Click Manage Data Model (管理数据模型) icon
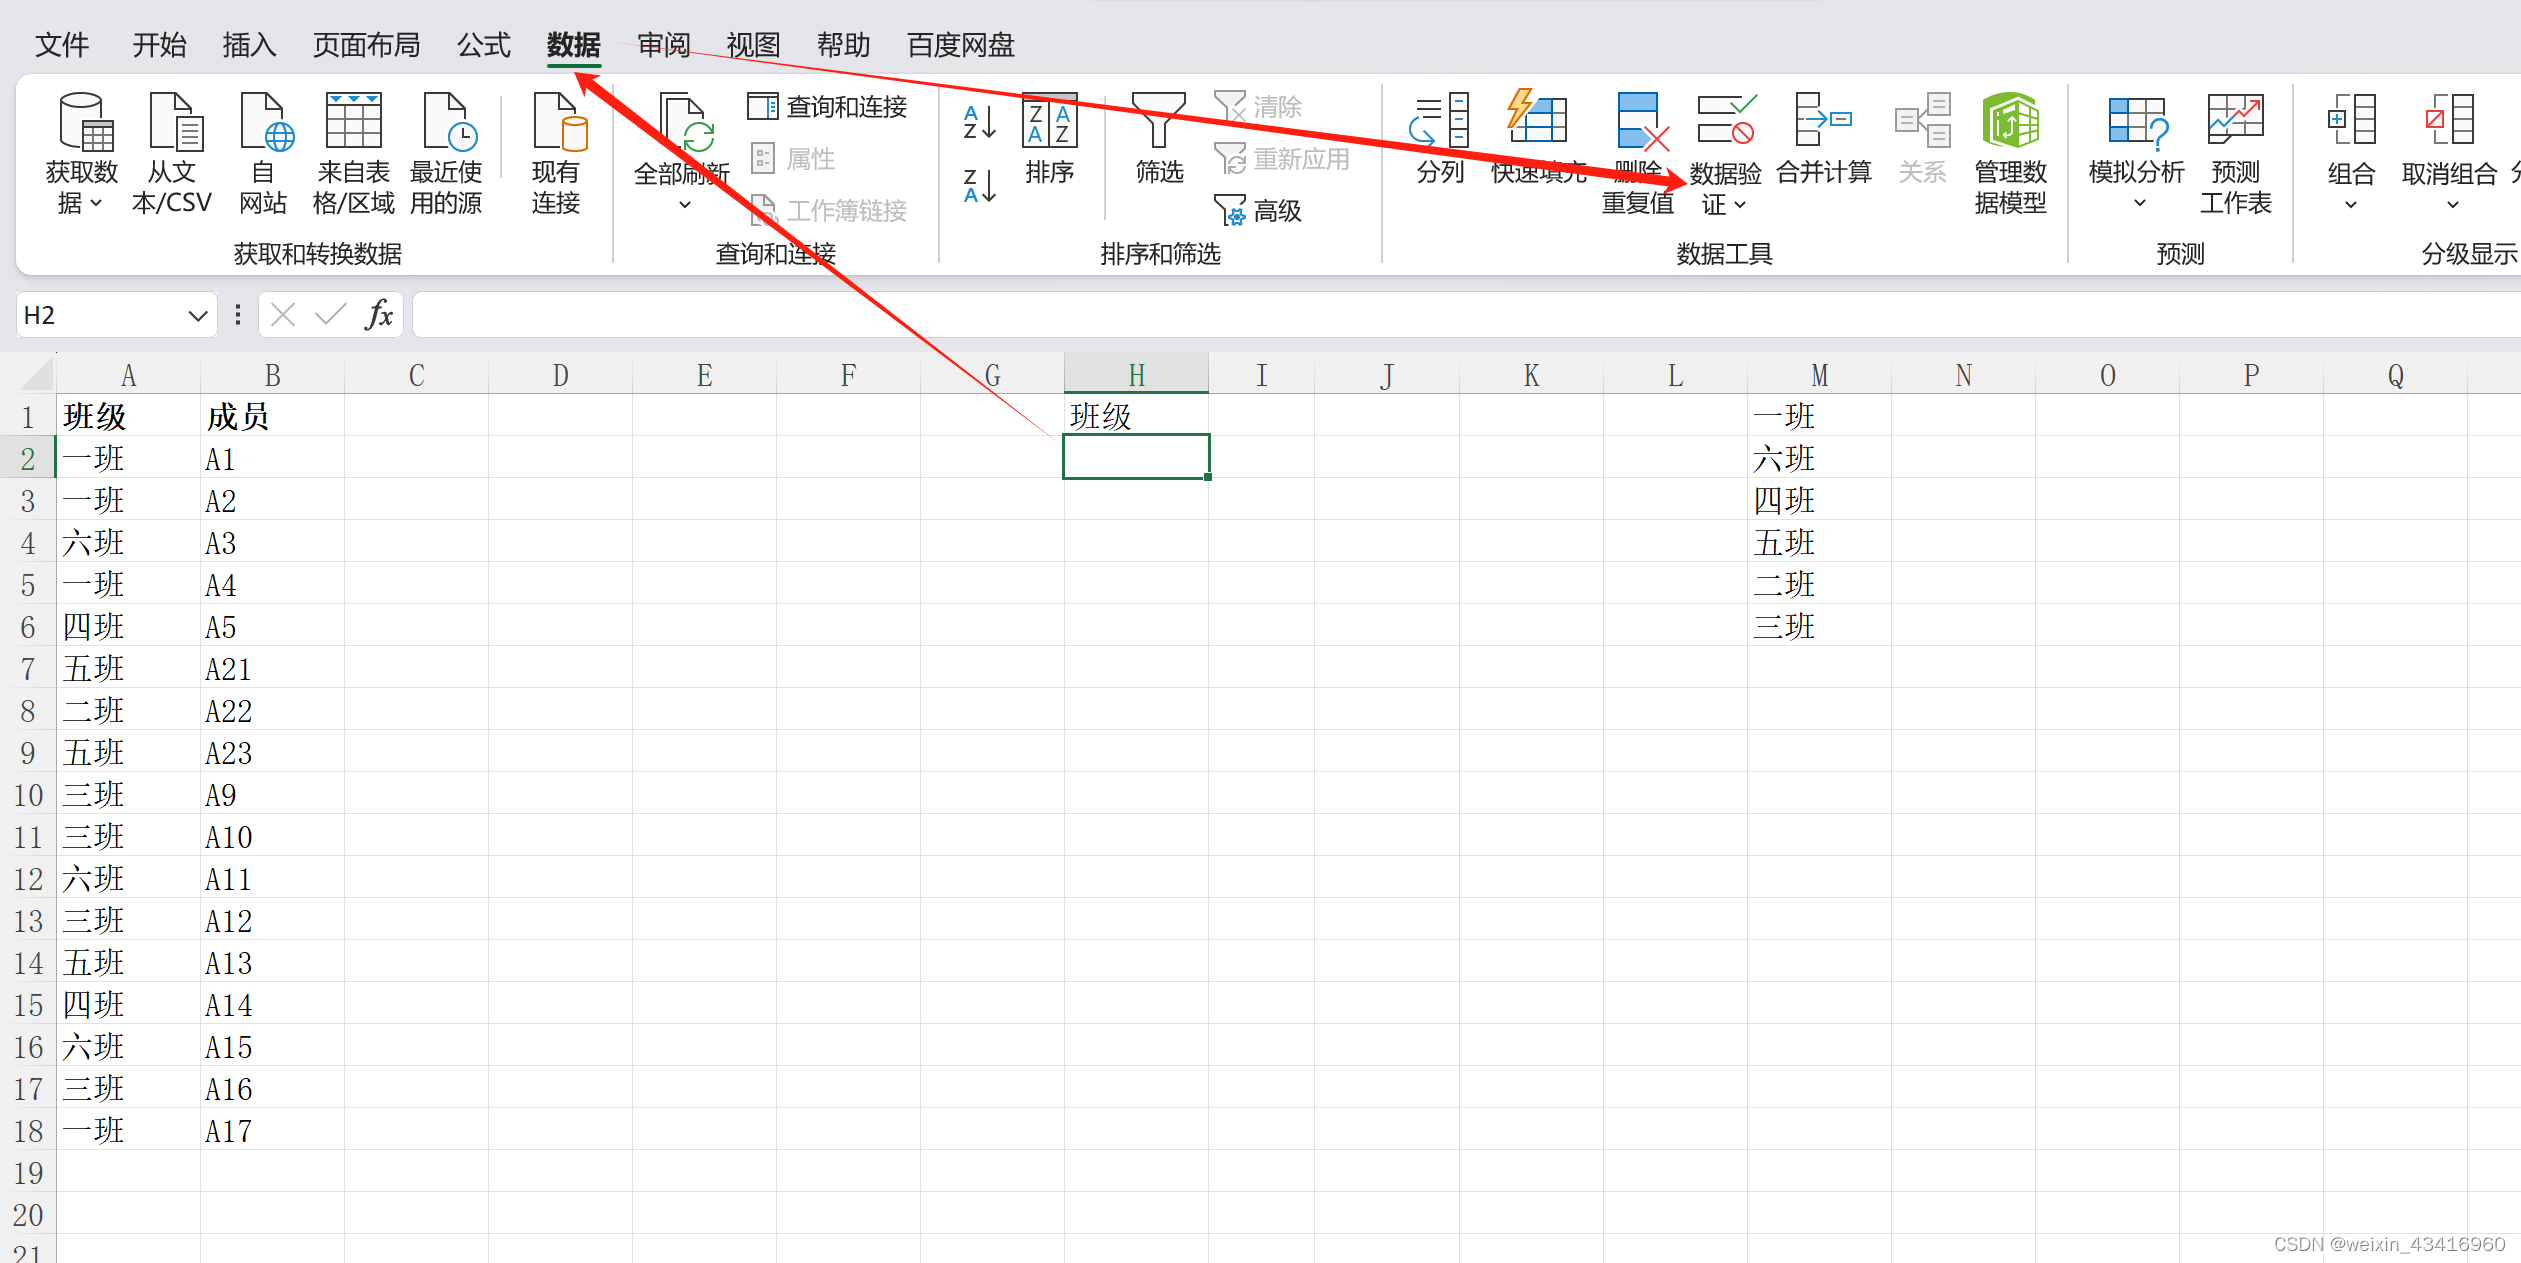This screenshot has height=1263, width=2521. tap(2010, 122)
